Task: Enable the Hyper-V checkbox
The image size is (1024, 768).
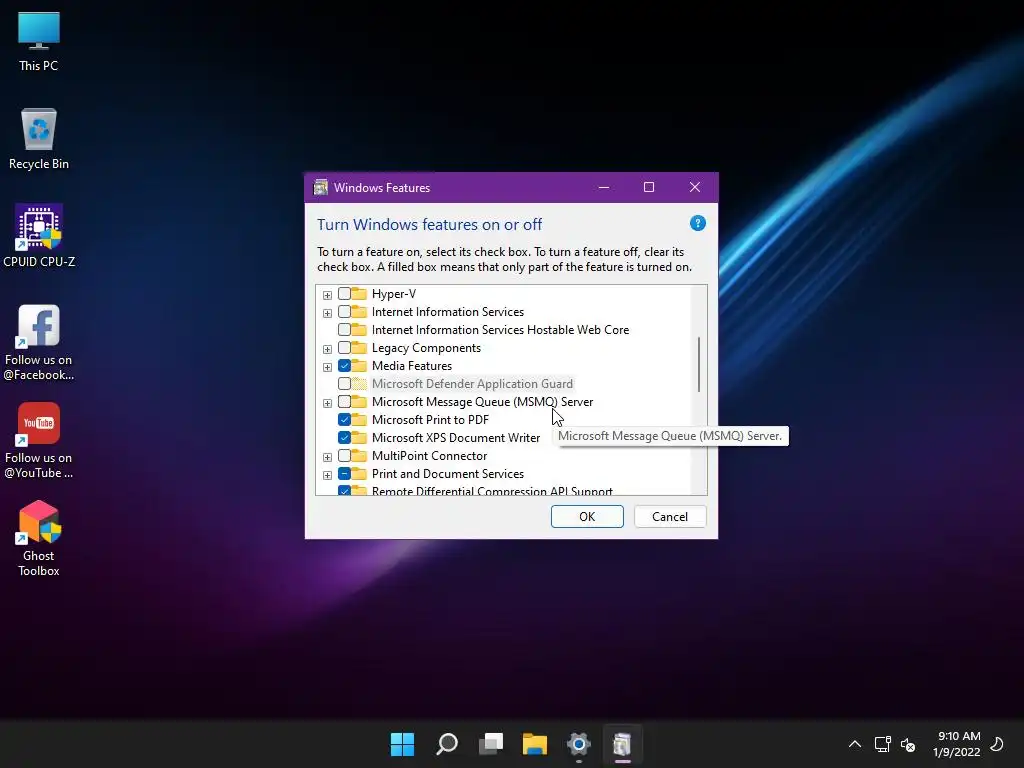Action: (x=344, y=294)
